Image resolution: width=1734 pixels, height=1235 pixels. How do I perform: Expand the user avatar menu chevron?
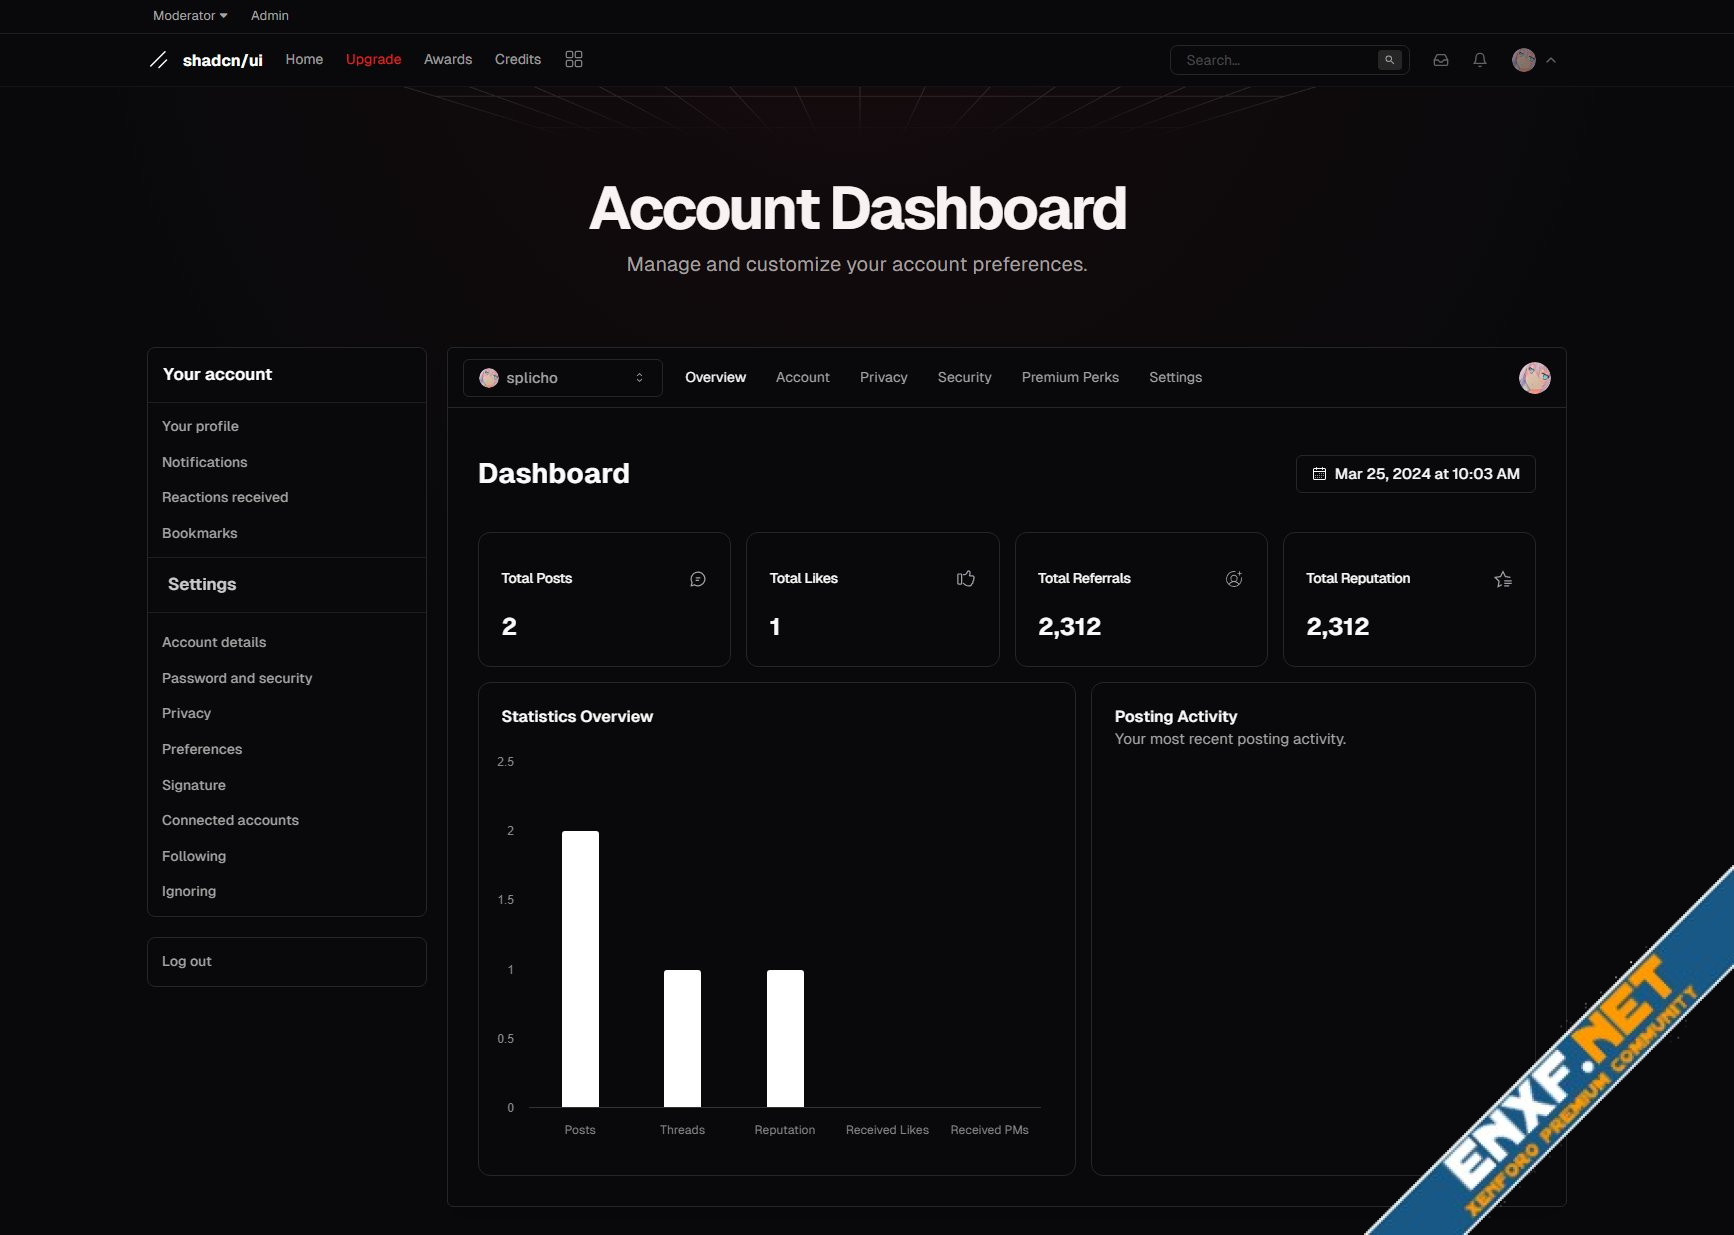click(x=1550, y=60)
